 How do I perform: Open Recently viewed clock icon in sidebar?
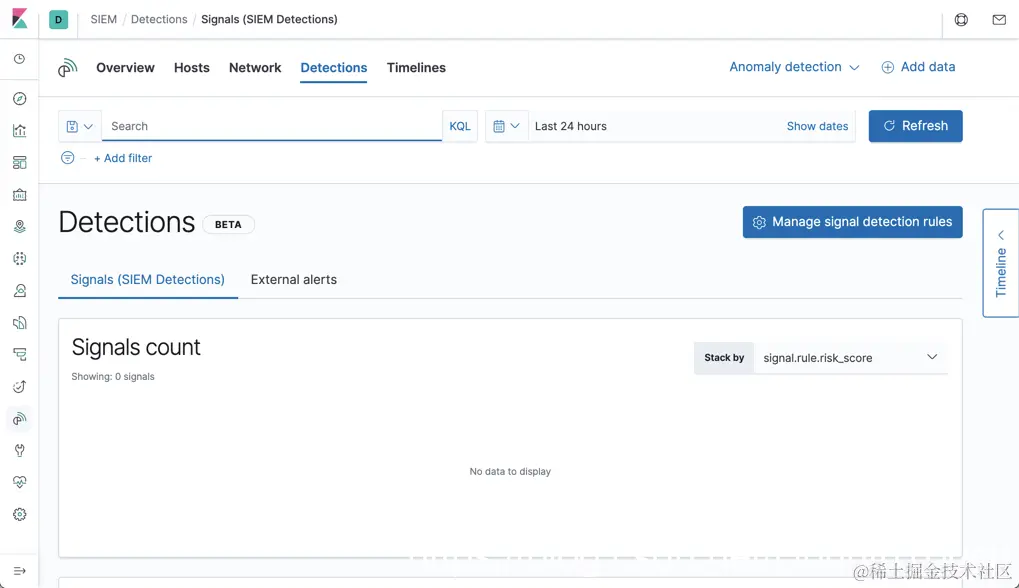(19, 59)
